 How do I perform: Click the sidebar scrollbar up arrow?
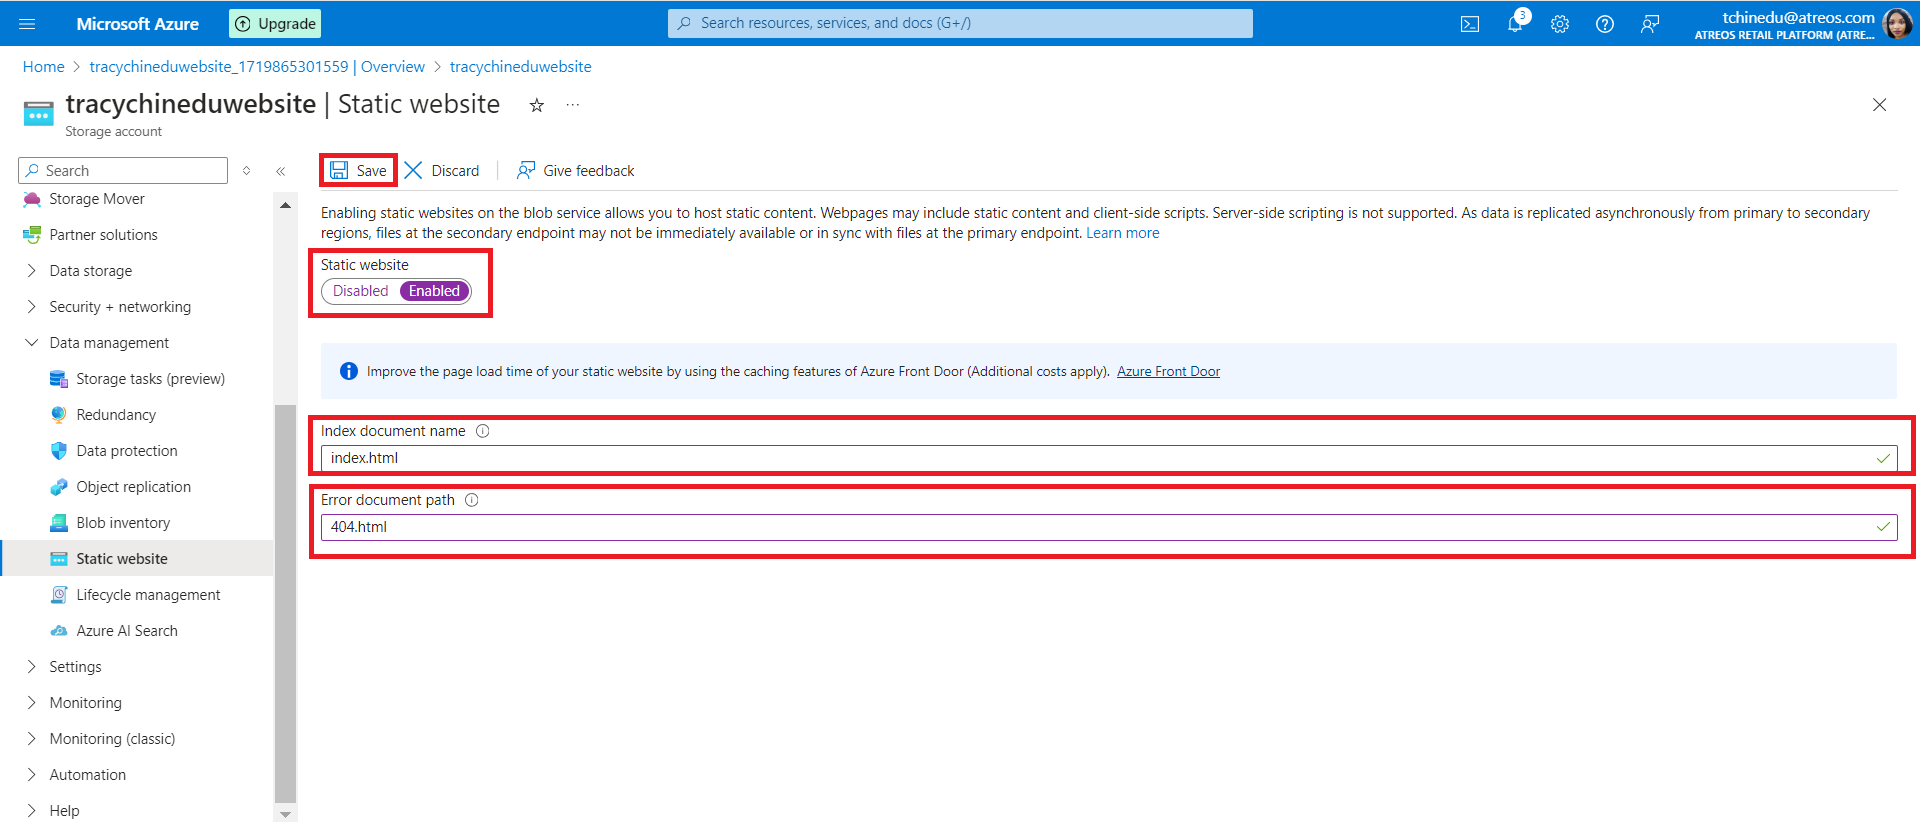[285, 205]
